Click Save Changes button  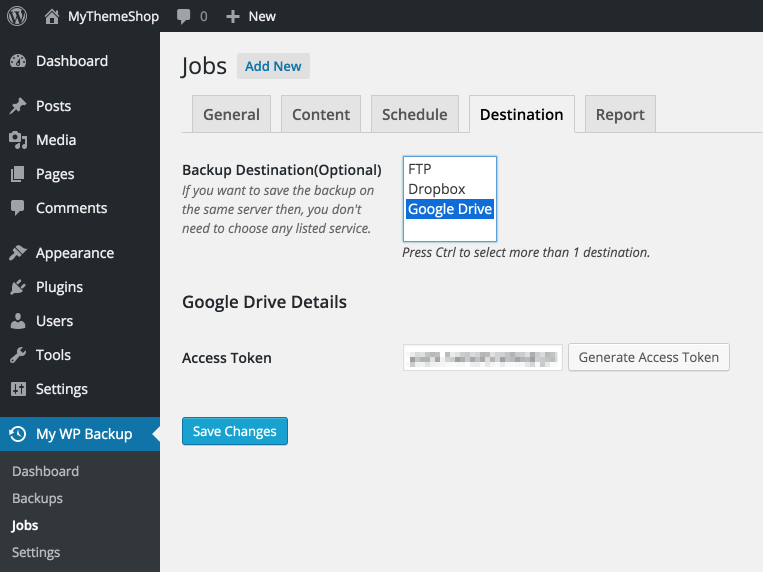(235, 431)
